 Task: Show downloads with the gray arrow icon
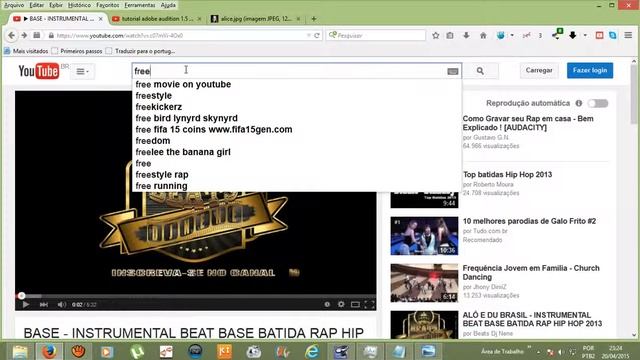[466, 36]
